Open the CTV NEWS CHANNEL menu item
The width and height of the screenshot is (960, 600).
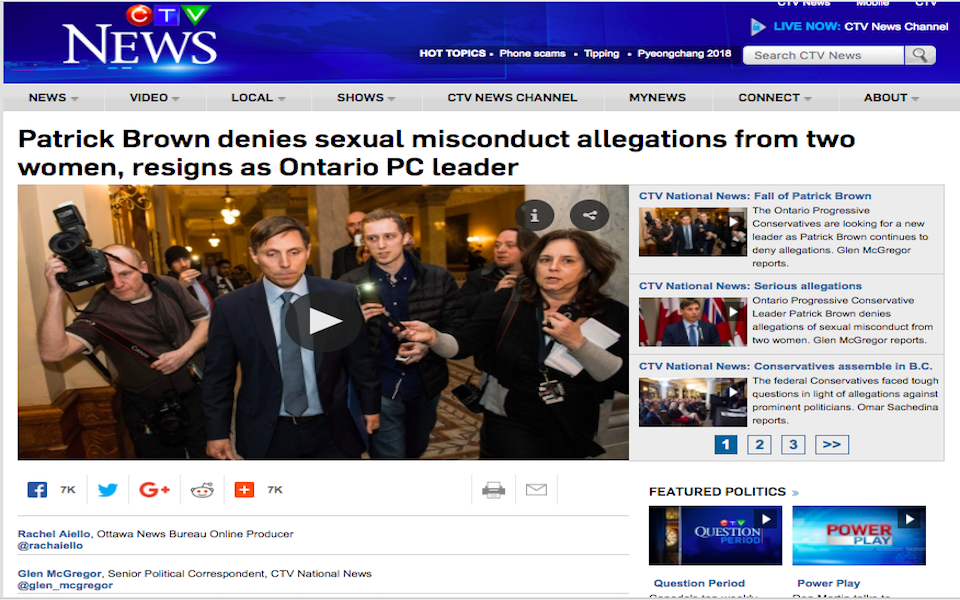coord(512,98)
